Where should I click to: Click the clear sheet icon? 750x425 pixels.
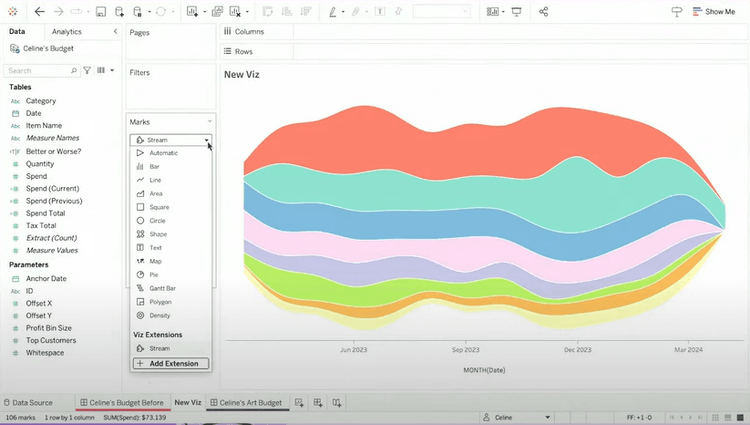pos(235,12)
